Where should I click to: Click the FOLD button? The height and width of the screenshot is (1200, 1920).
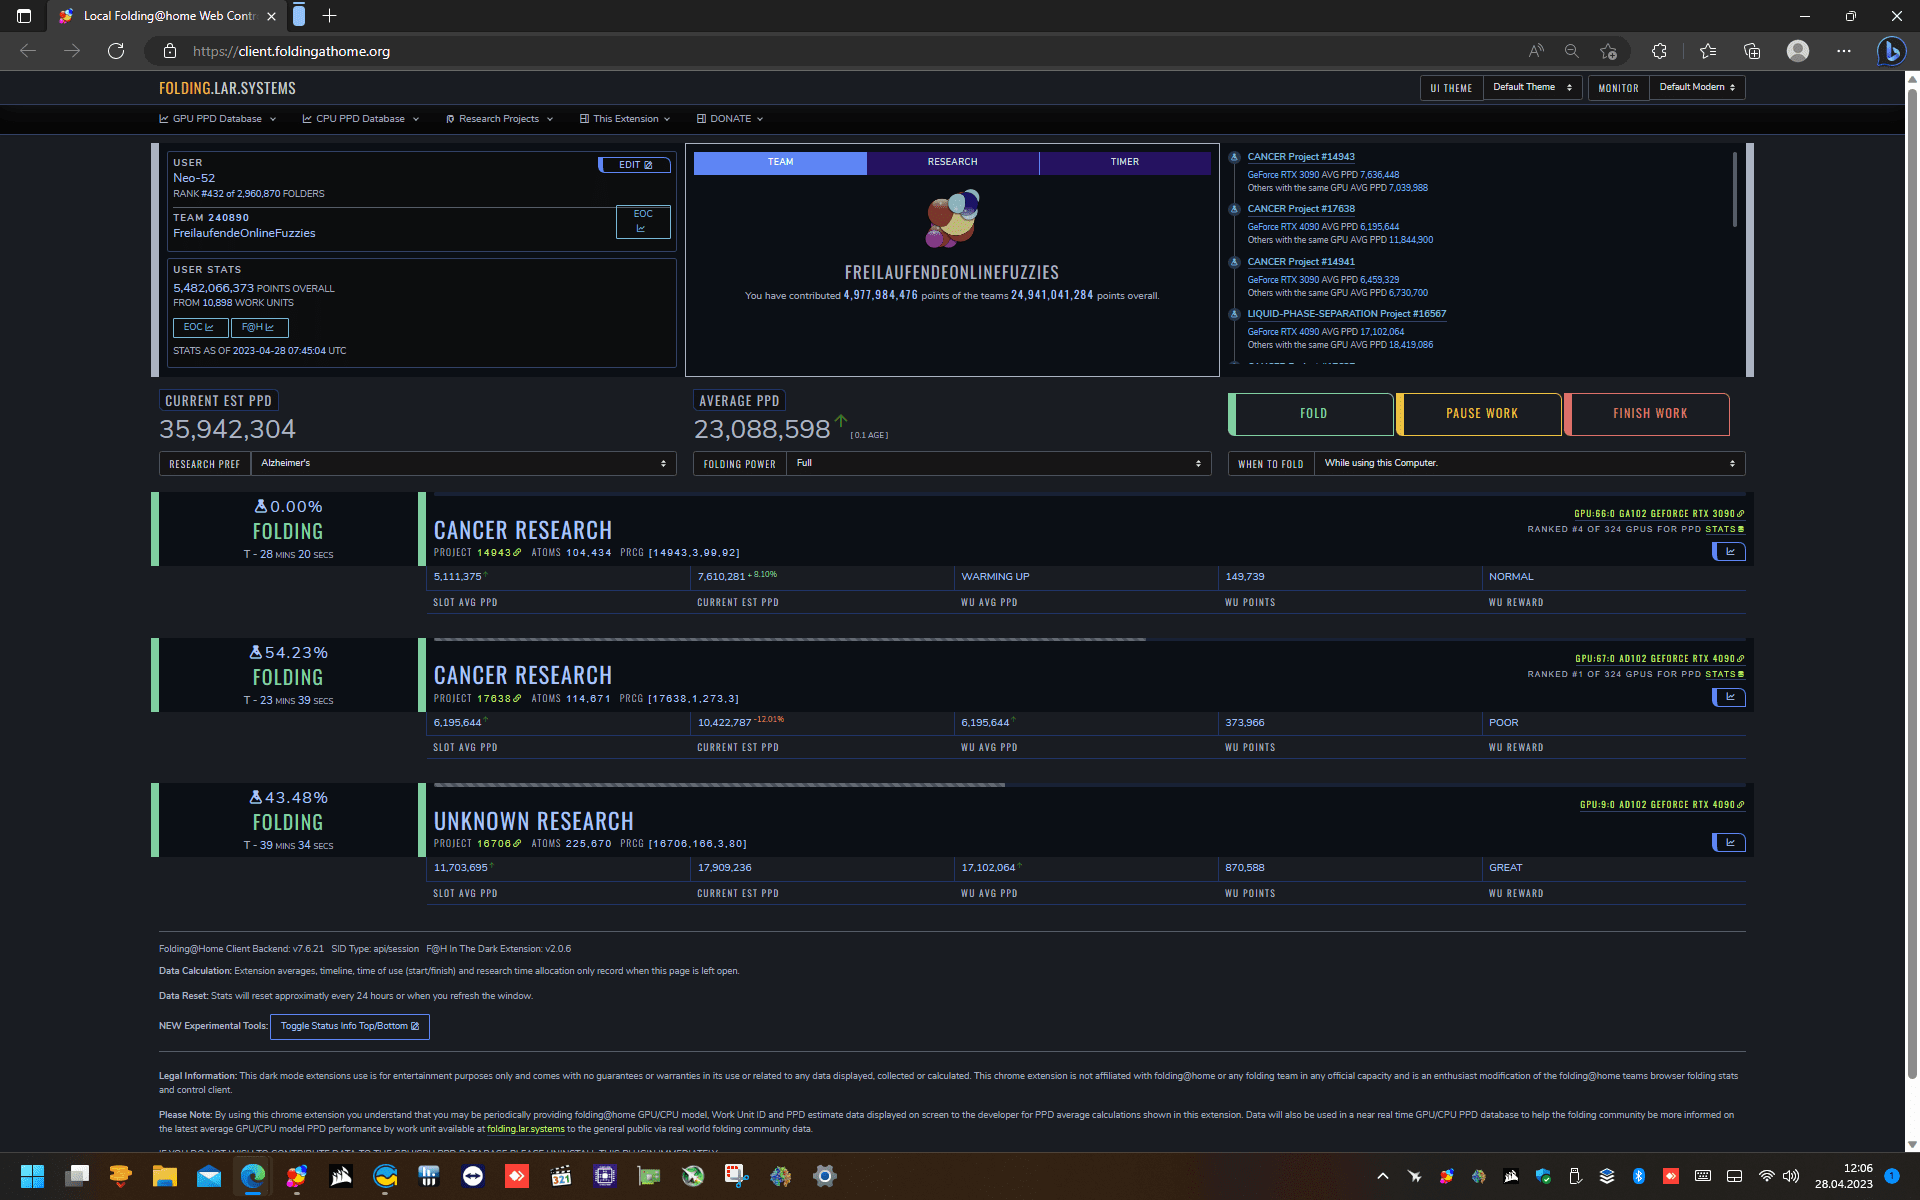point(1312,414)
